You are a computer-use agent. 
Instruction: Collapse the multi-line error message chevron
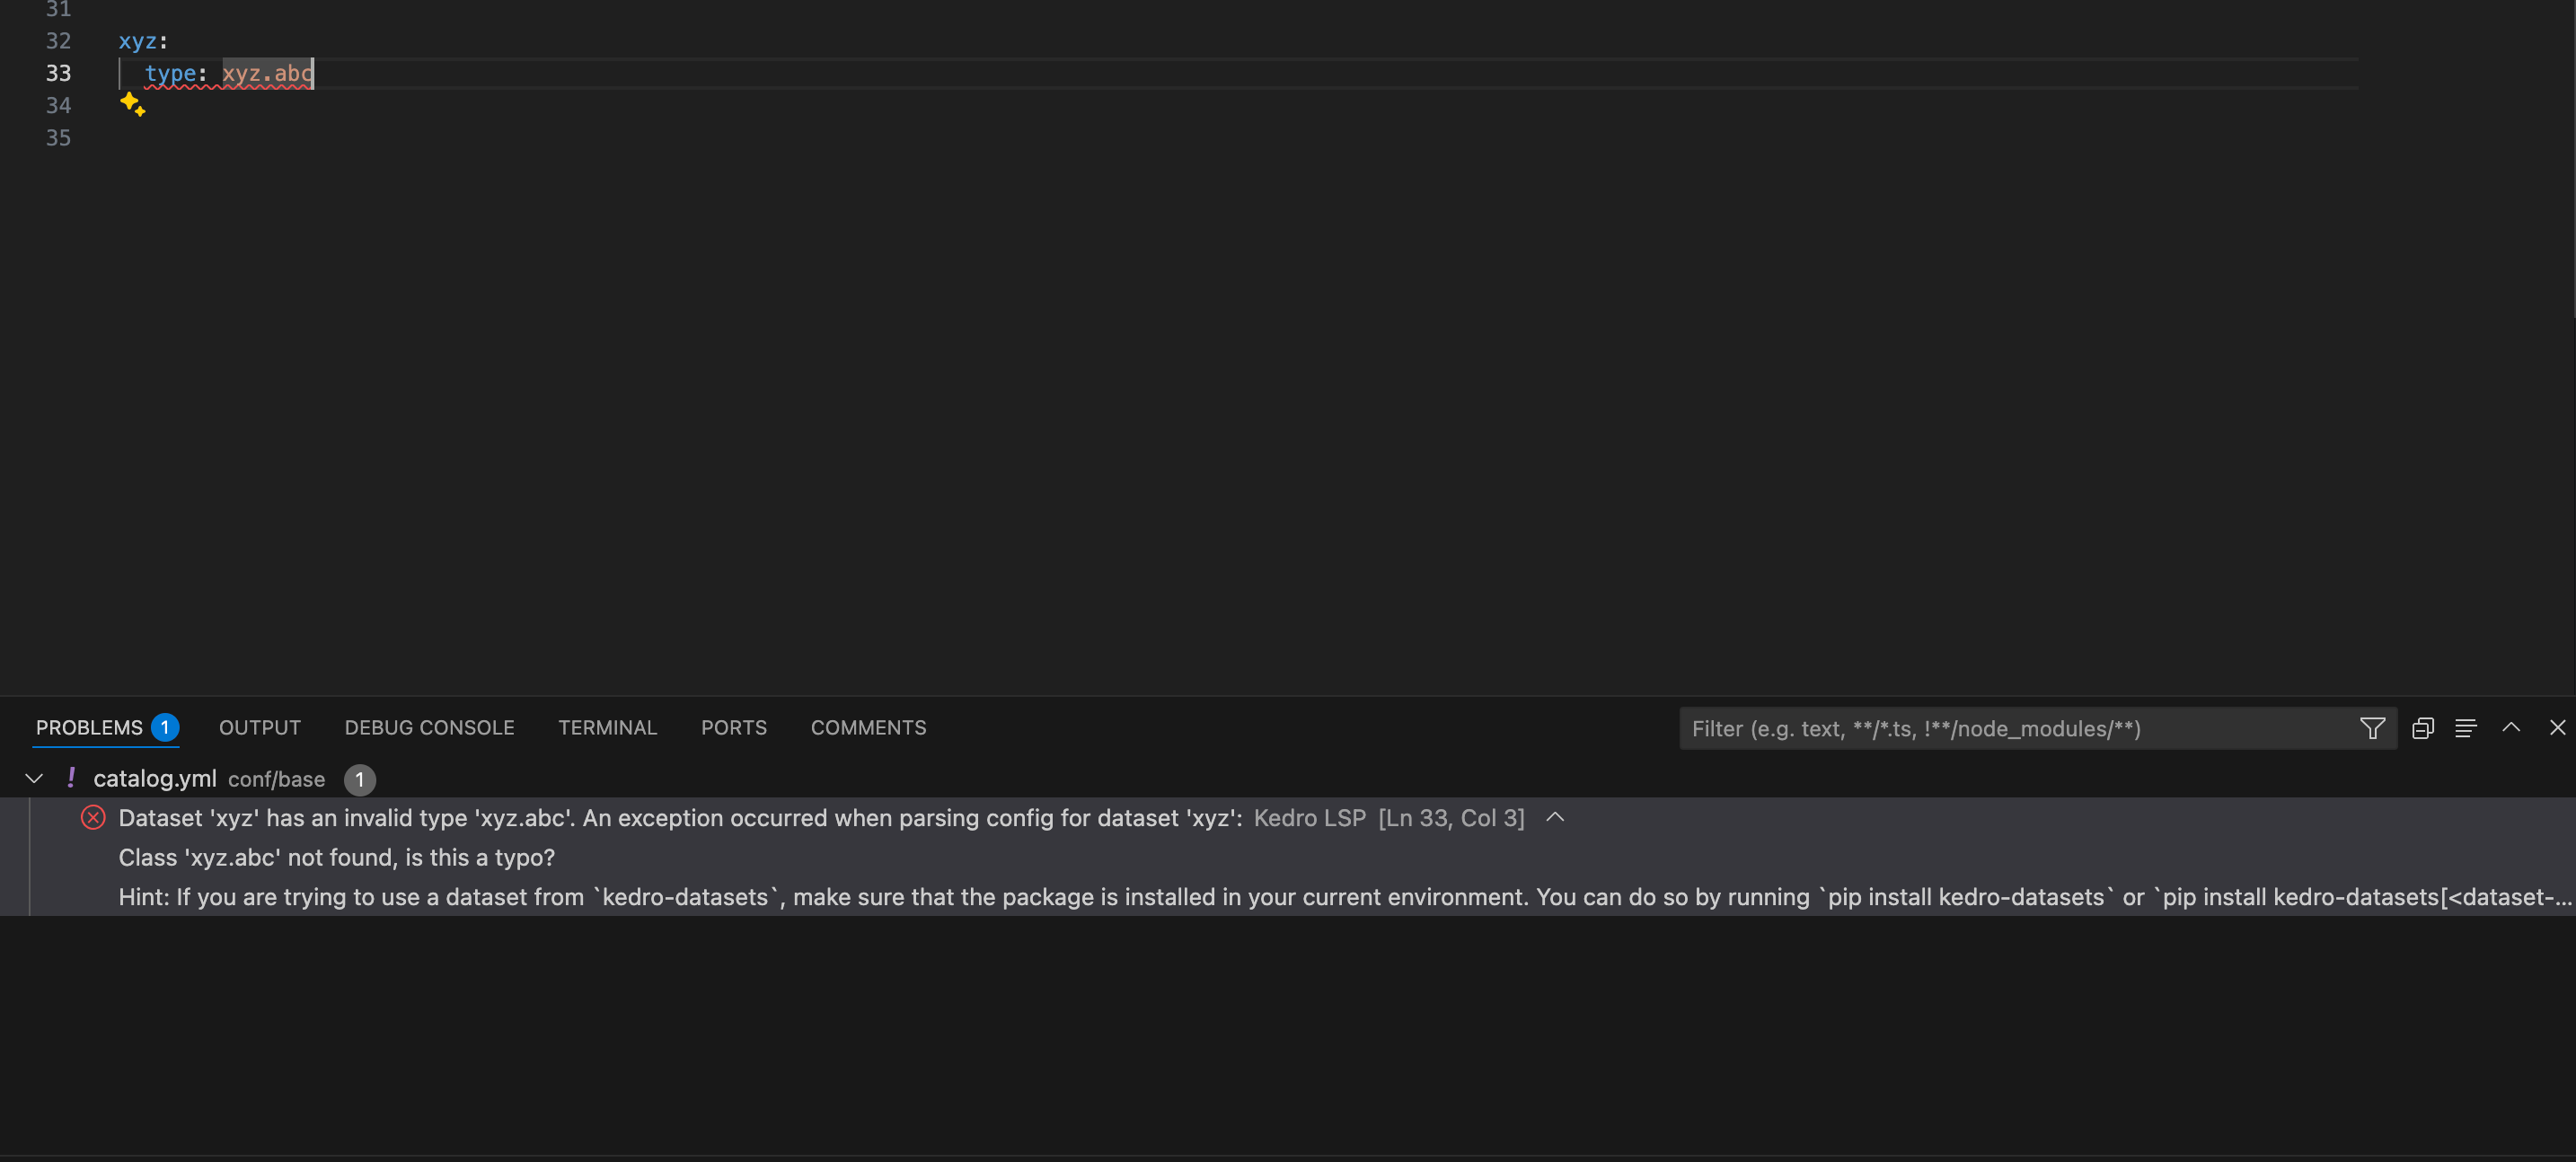(x=1555, y=817)
